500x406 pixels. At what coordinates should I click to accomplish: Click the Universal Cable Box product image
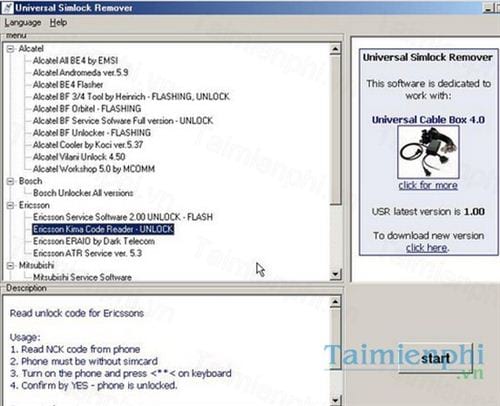point(428,152)
